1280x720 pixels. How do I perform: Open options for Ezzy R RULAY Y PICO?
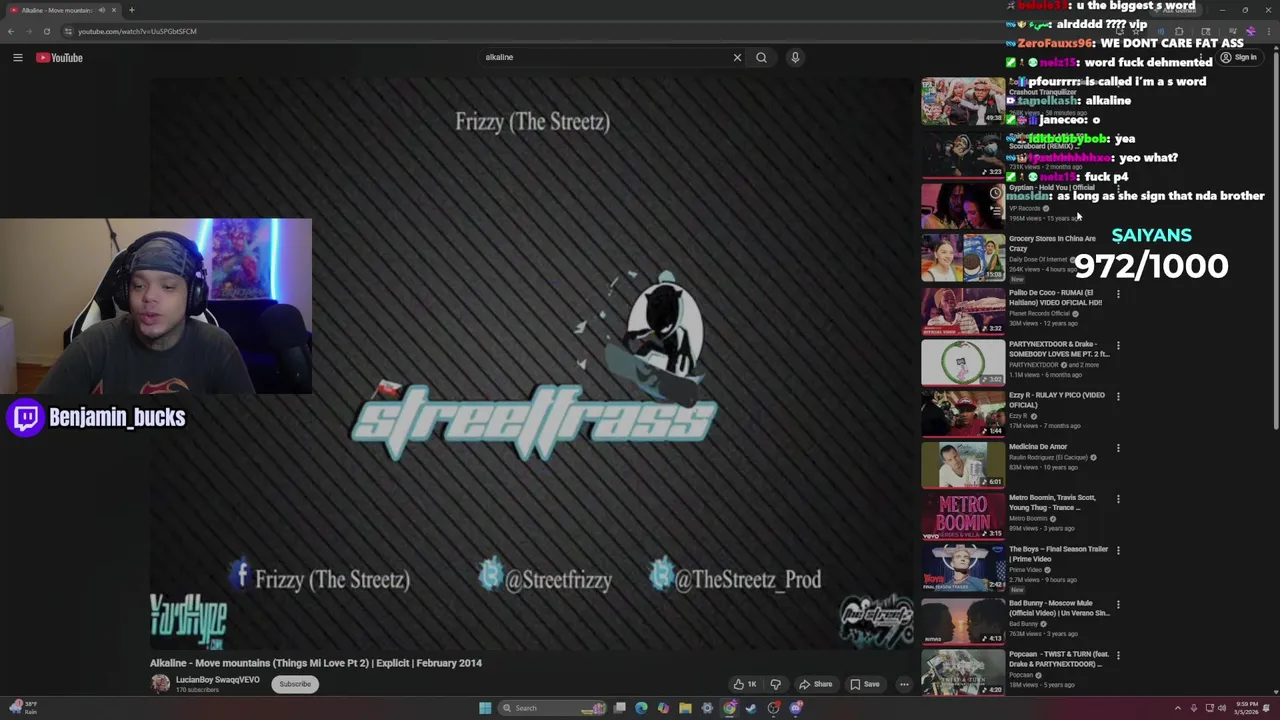[x=1118, y=396]
